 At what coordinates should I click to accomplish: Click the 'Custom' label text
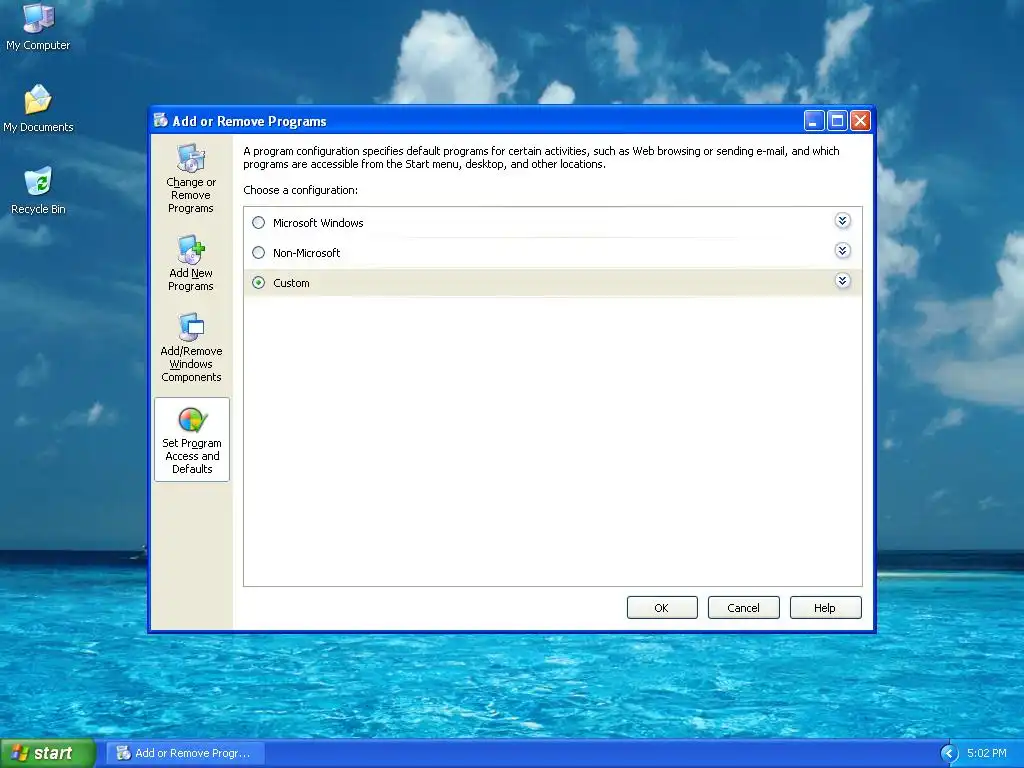point(291,283)
